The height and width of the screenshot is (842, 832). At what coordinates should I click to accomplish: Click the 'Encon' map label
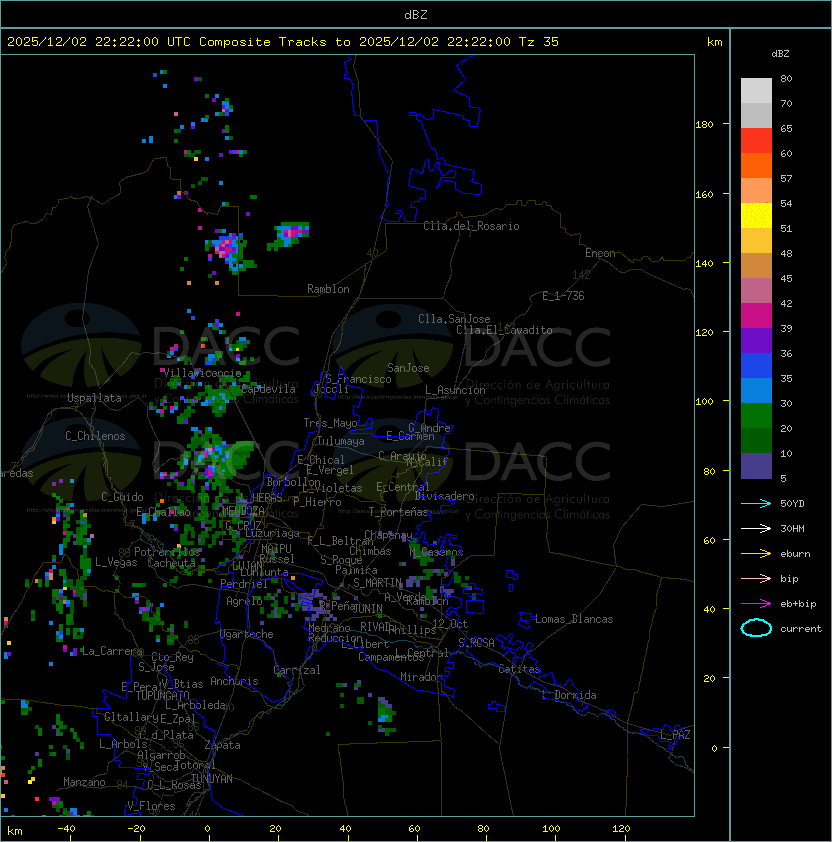[600, 253]
